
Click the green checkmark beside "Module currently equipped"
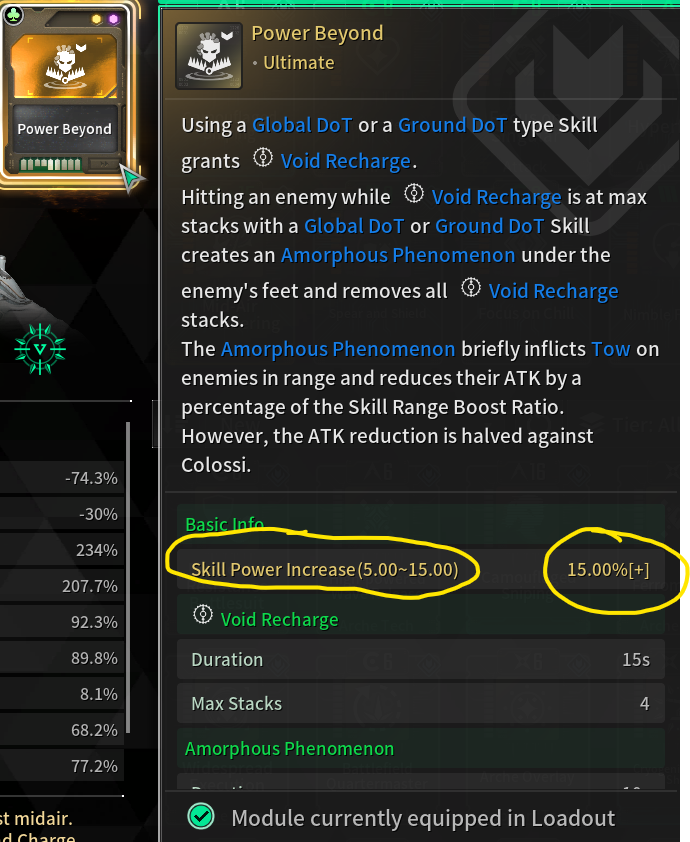(201, 818)
